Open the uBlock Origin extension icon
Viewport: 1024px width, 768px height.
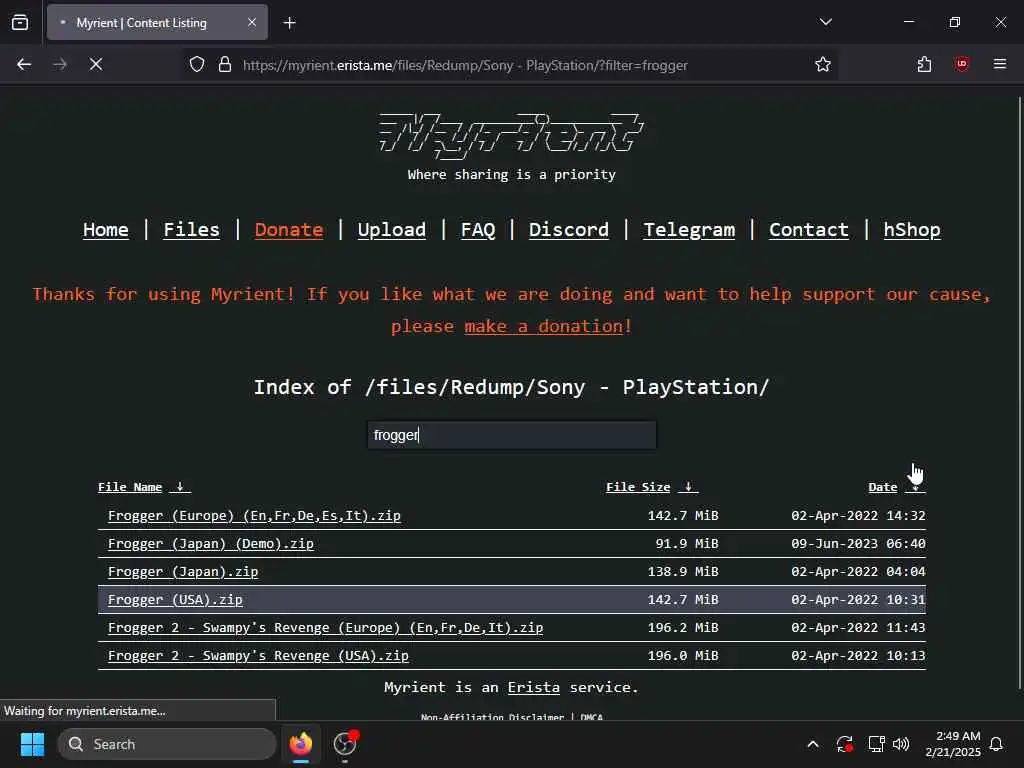pyautogui.click(x=962, y=64)
